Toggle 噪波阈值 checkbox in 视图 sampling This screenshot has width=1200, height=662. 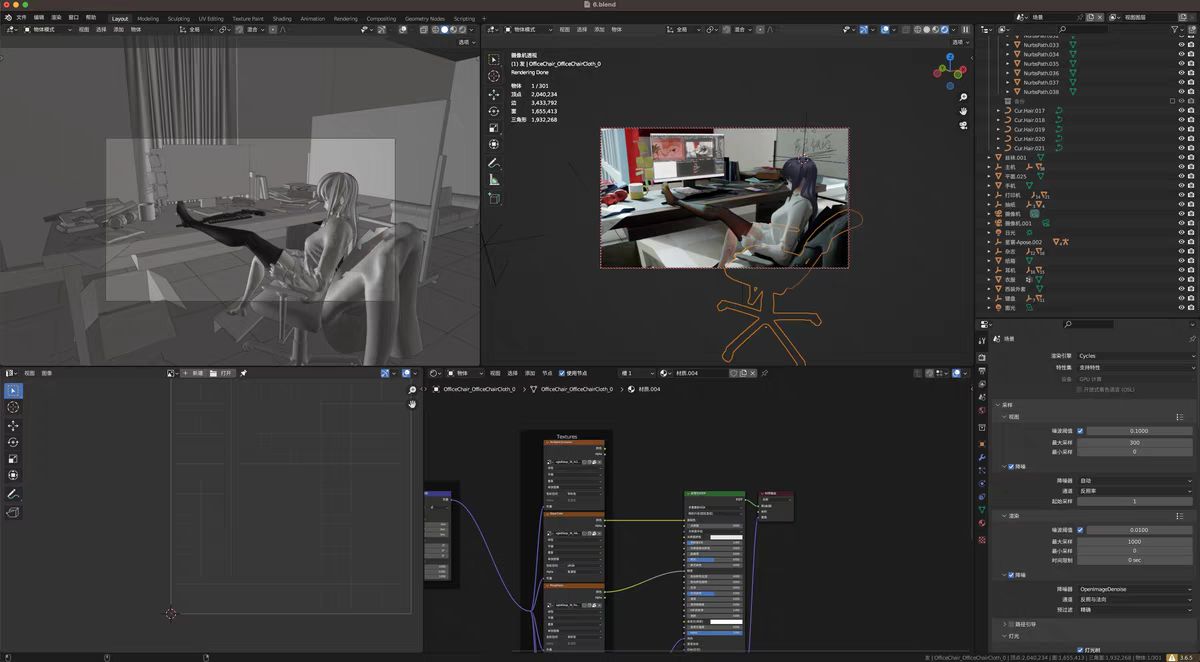coord(1080,431)
